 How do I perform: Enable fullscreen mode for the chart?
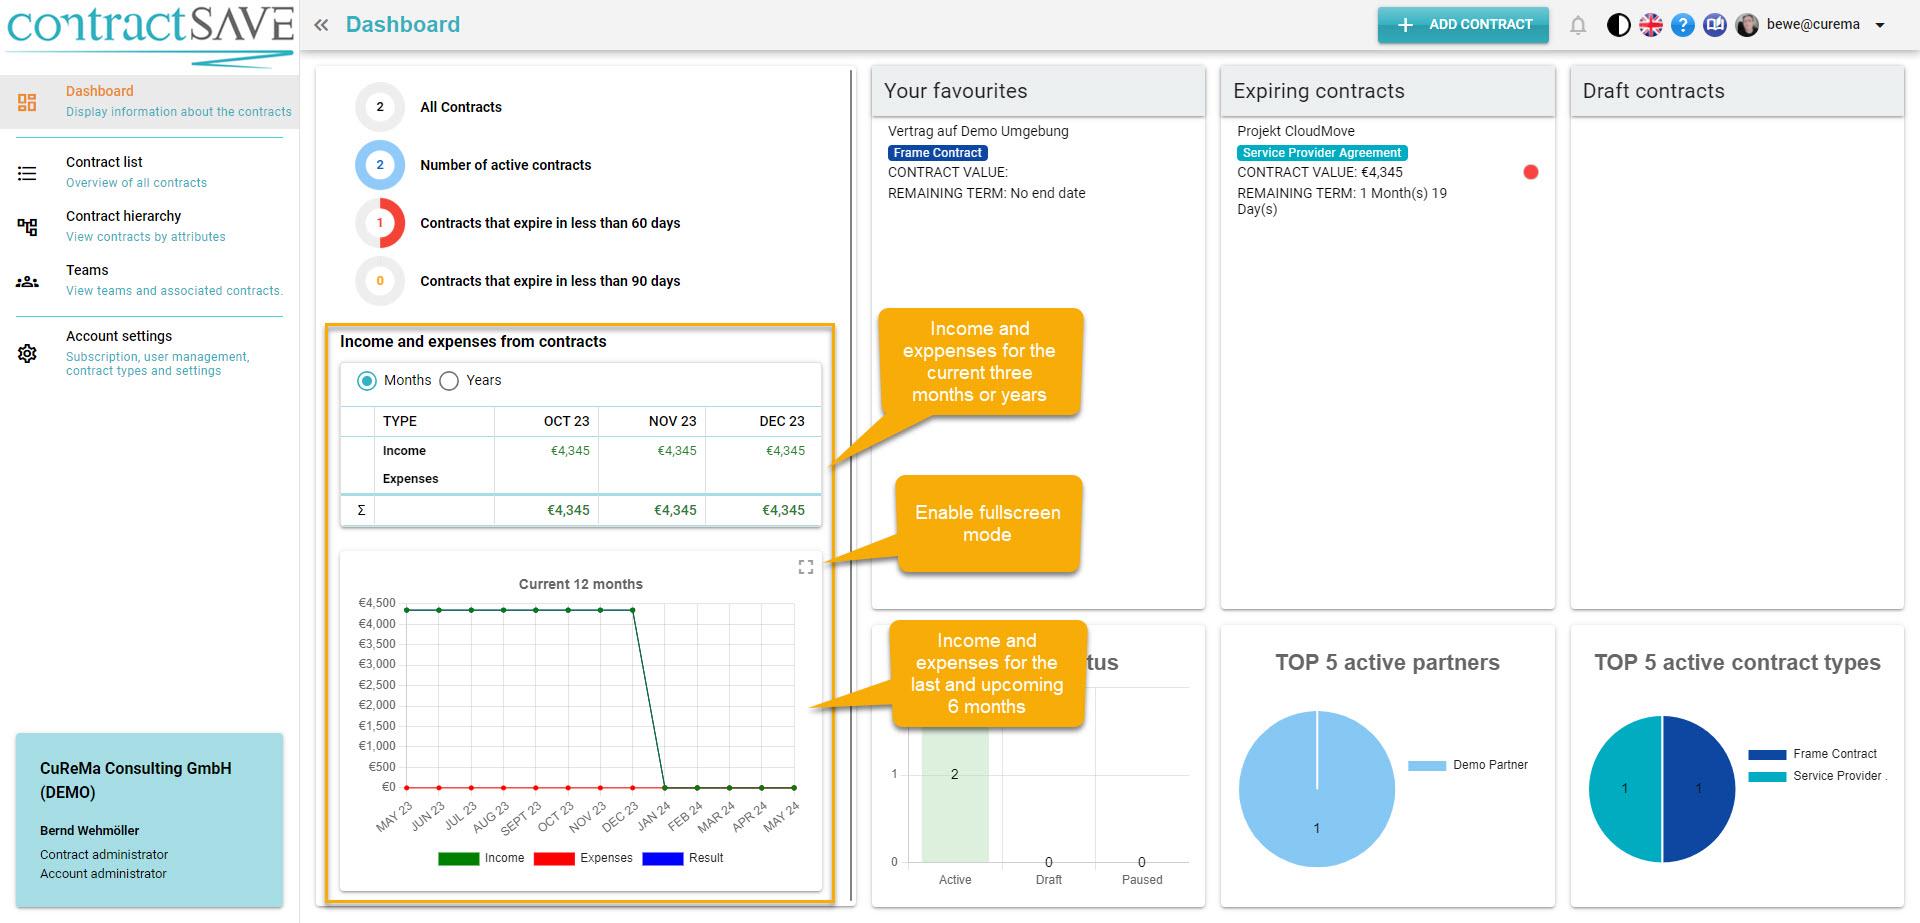click(805, 567)
